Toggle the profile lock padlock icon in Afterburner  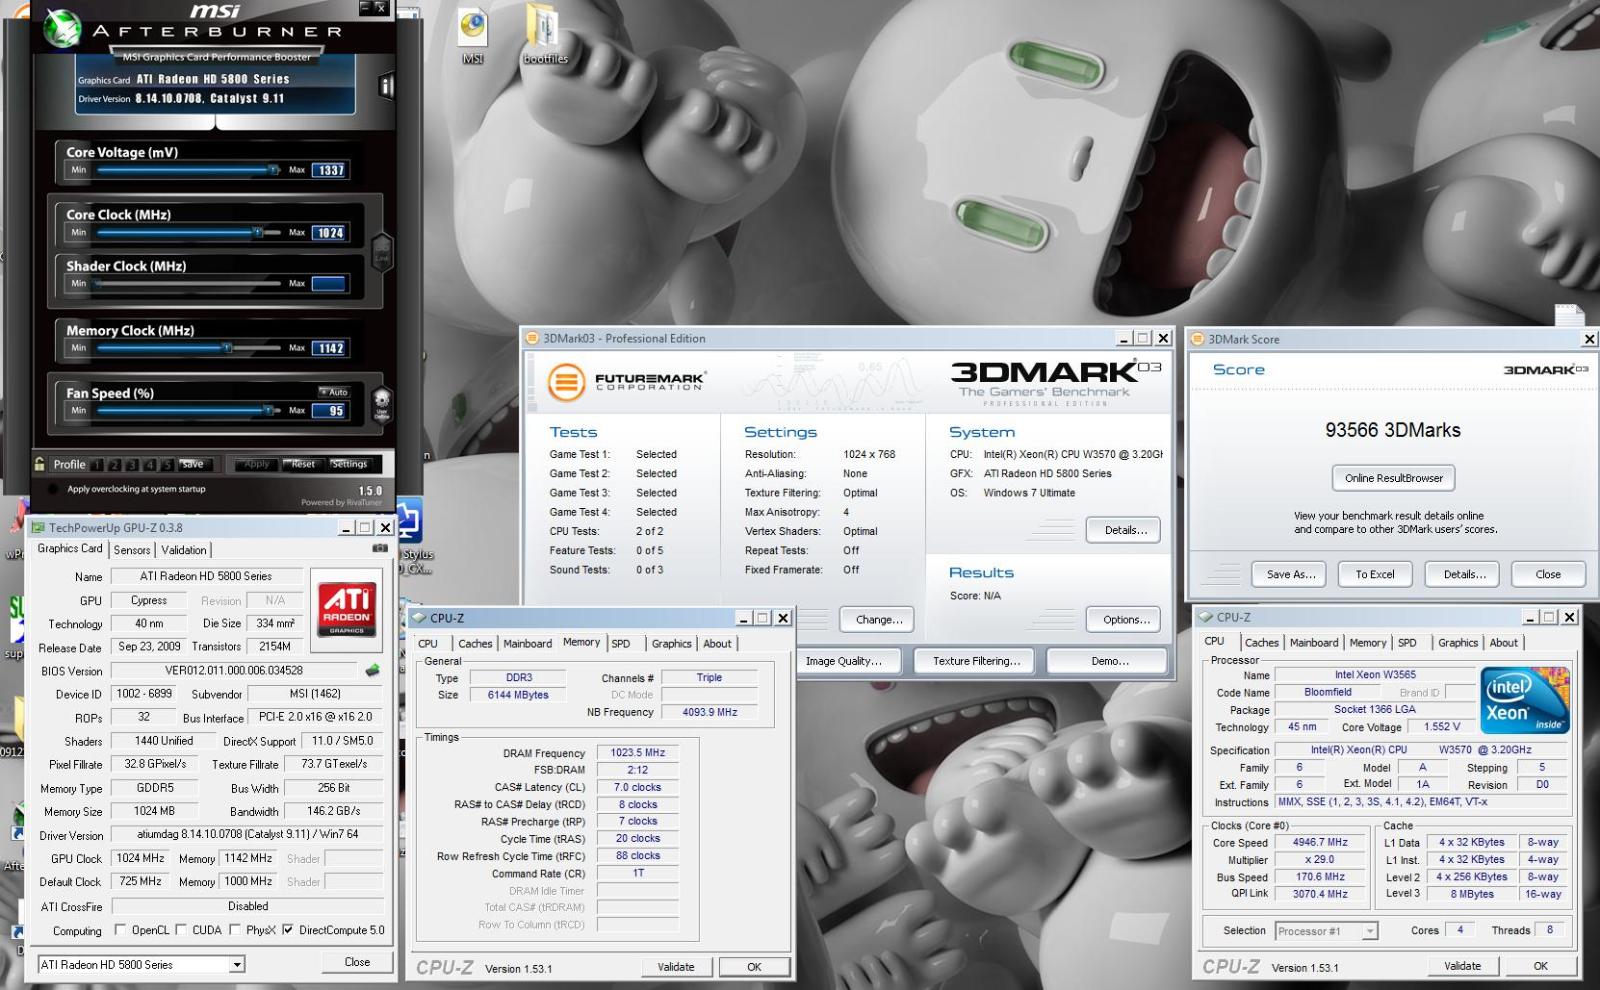tap(40, 464)
